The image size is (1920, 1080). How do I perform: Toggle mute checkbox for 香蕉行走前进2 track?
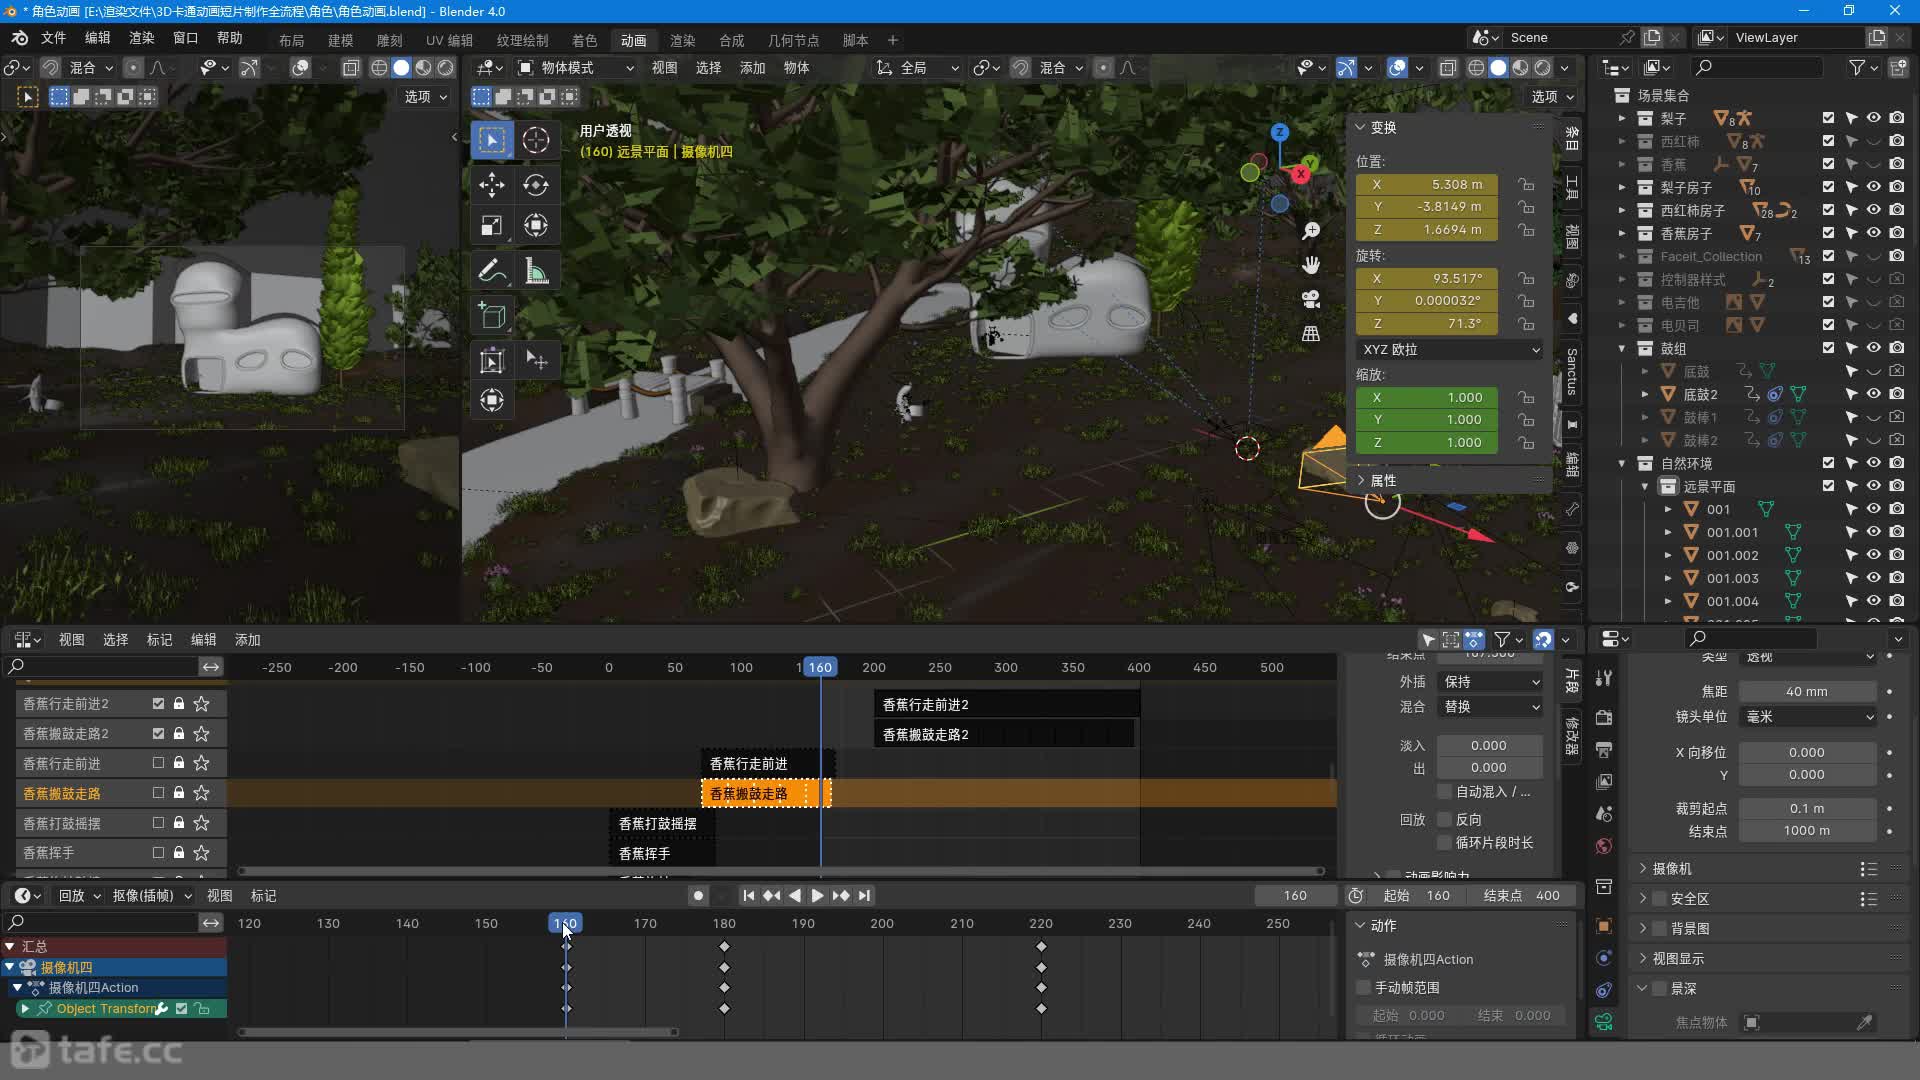click(158, 704)
